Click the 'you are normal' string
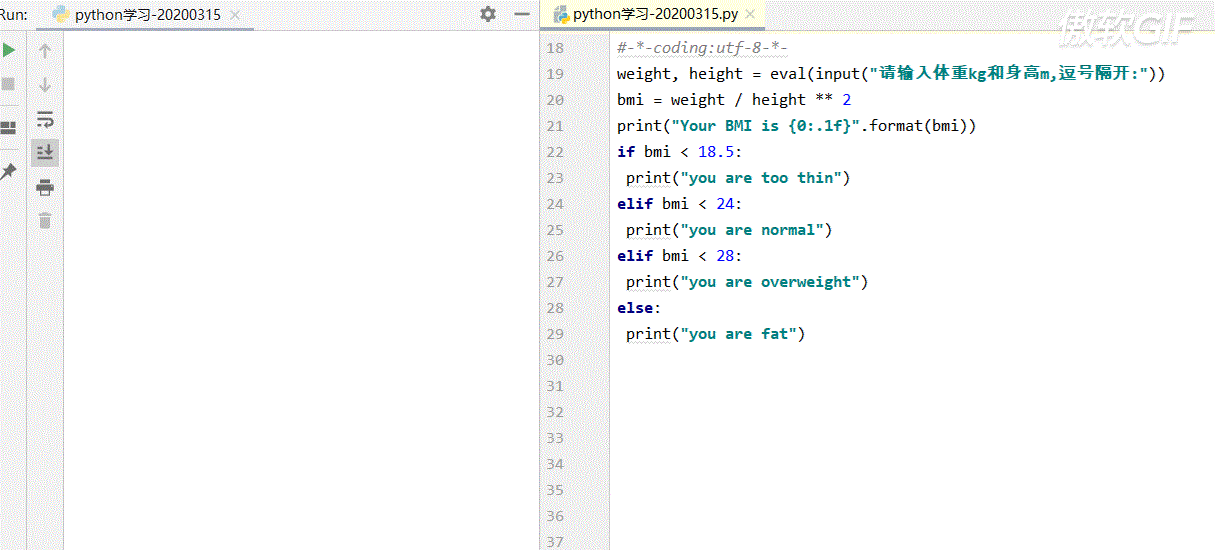This screenshot has height=550, width=1215. [752, 230]
